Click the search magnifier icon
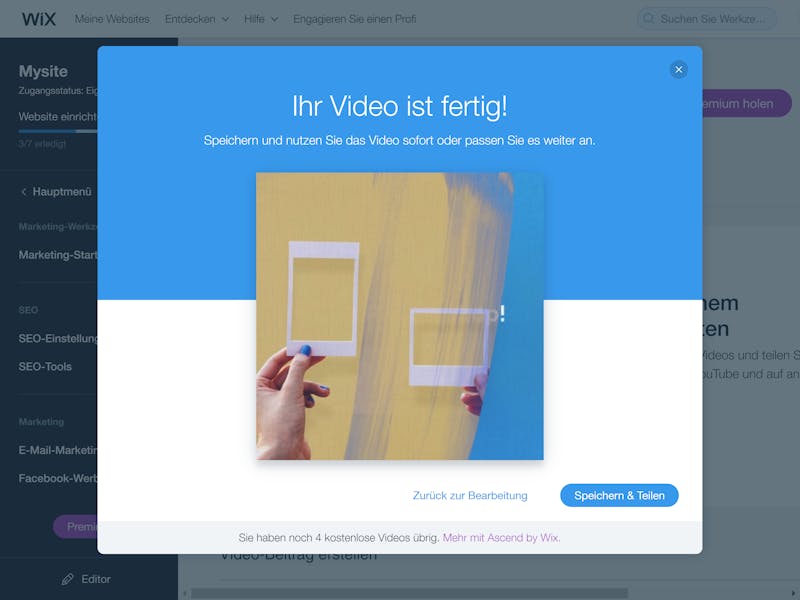The image size is (800, 600). pyautogui.click(x=648, y=18)
